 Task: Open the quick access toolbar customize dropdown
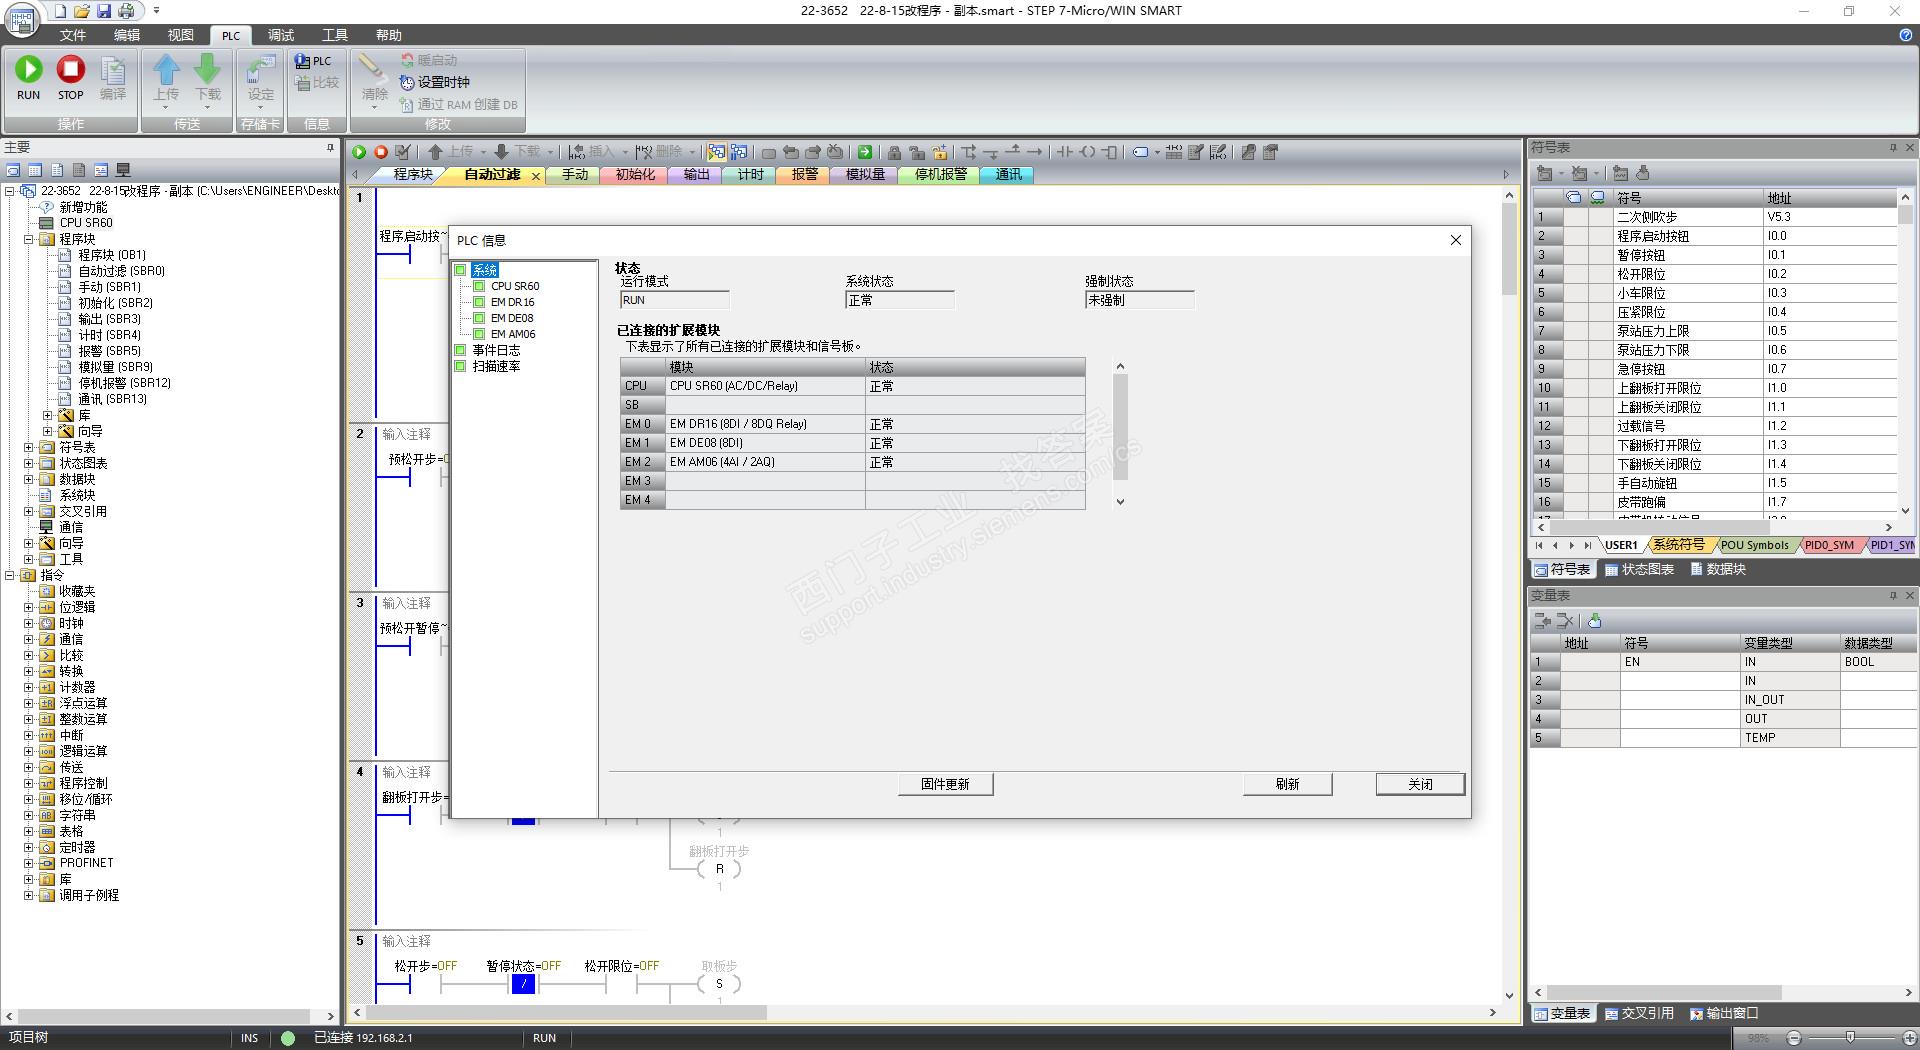[x=156, y=11]
